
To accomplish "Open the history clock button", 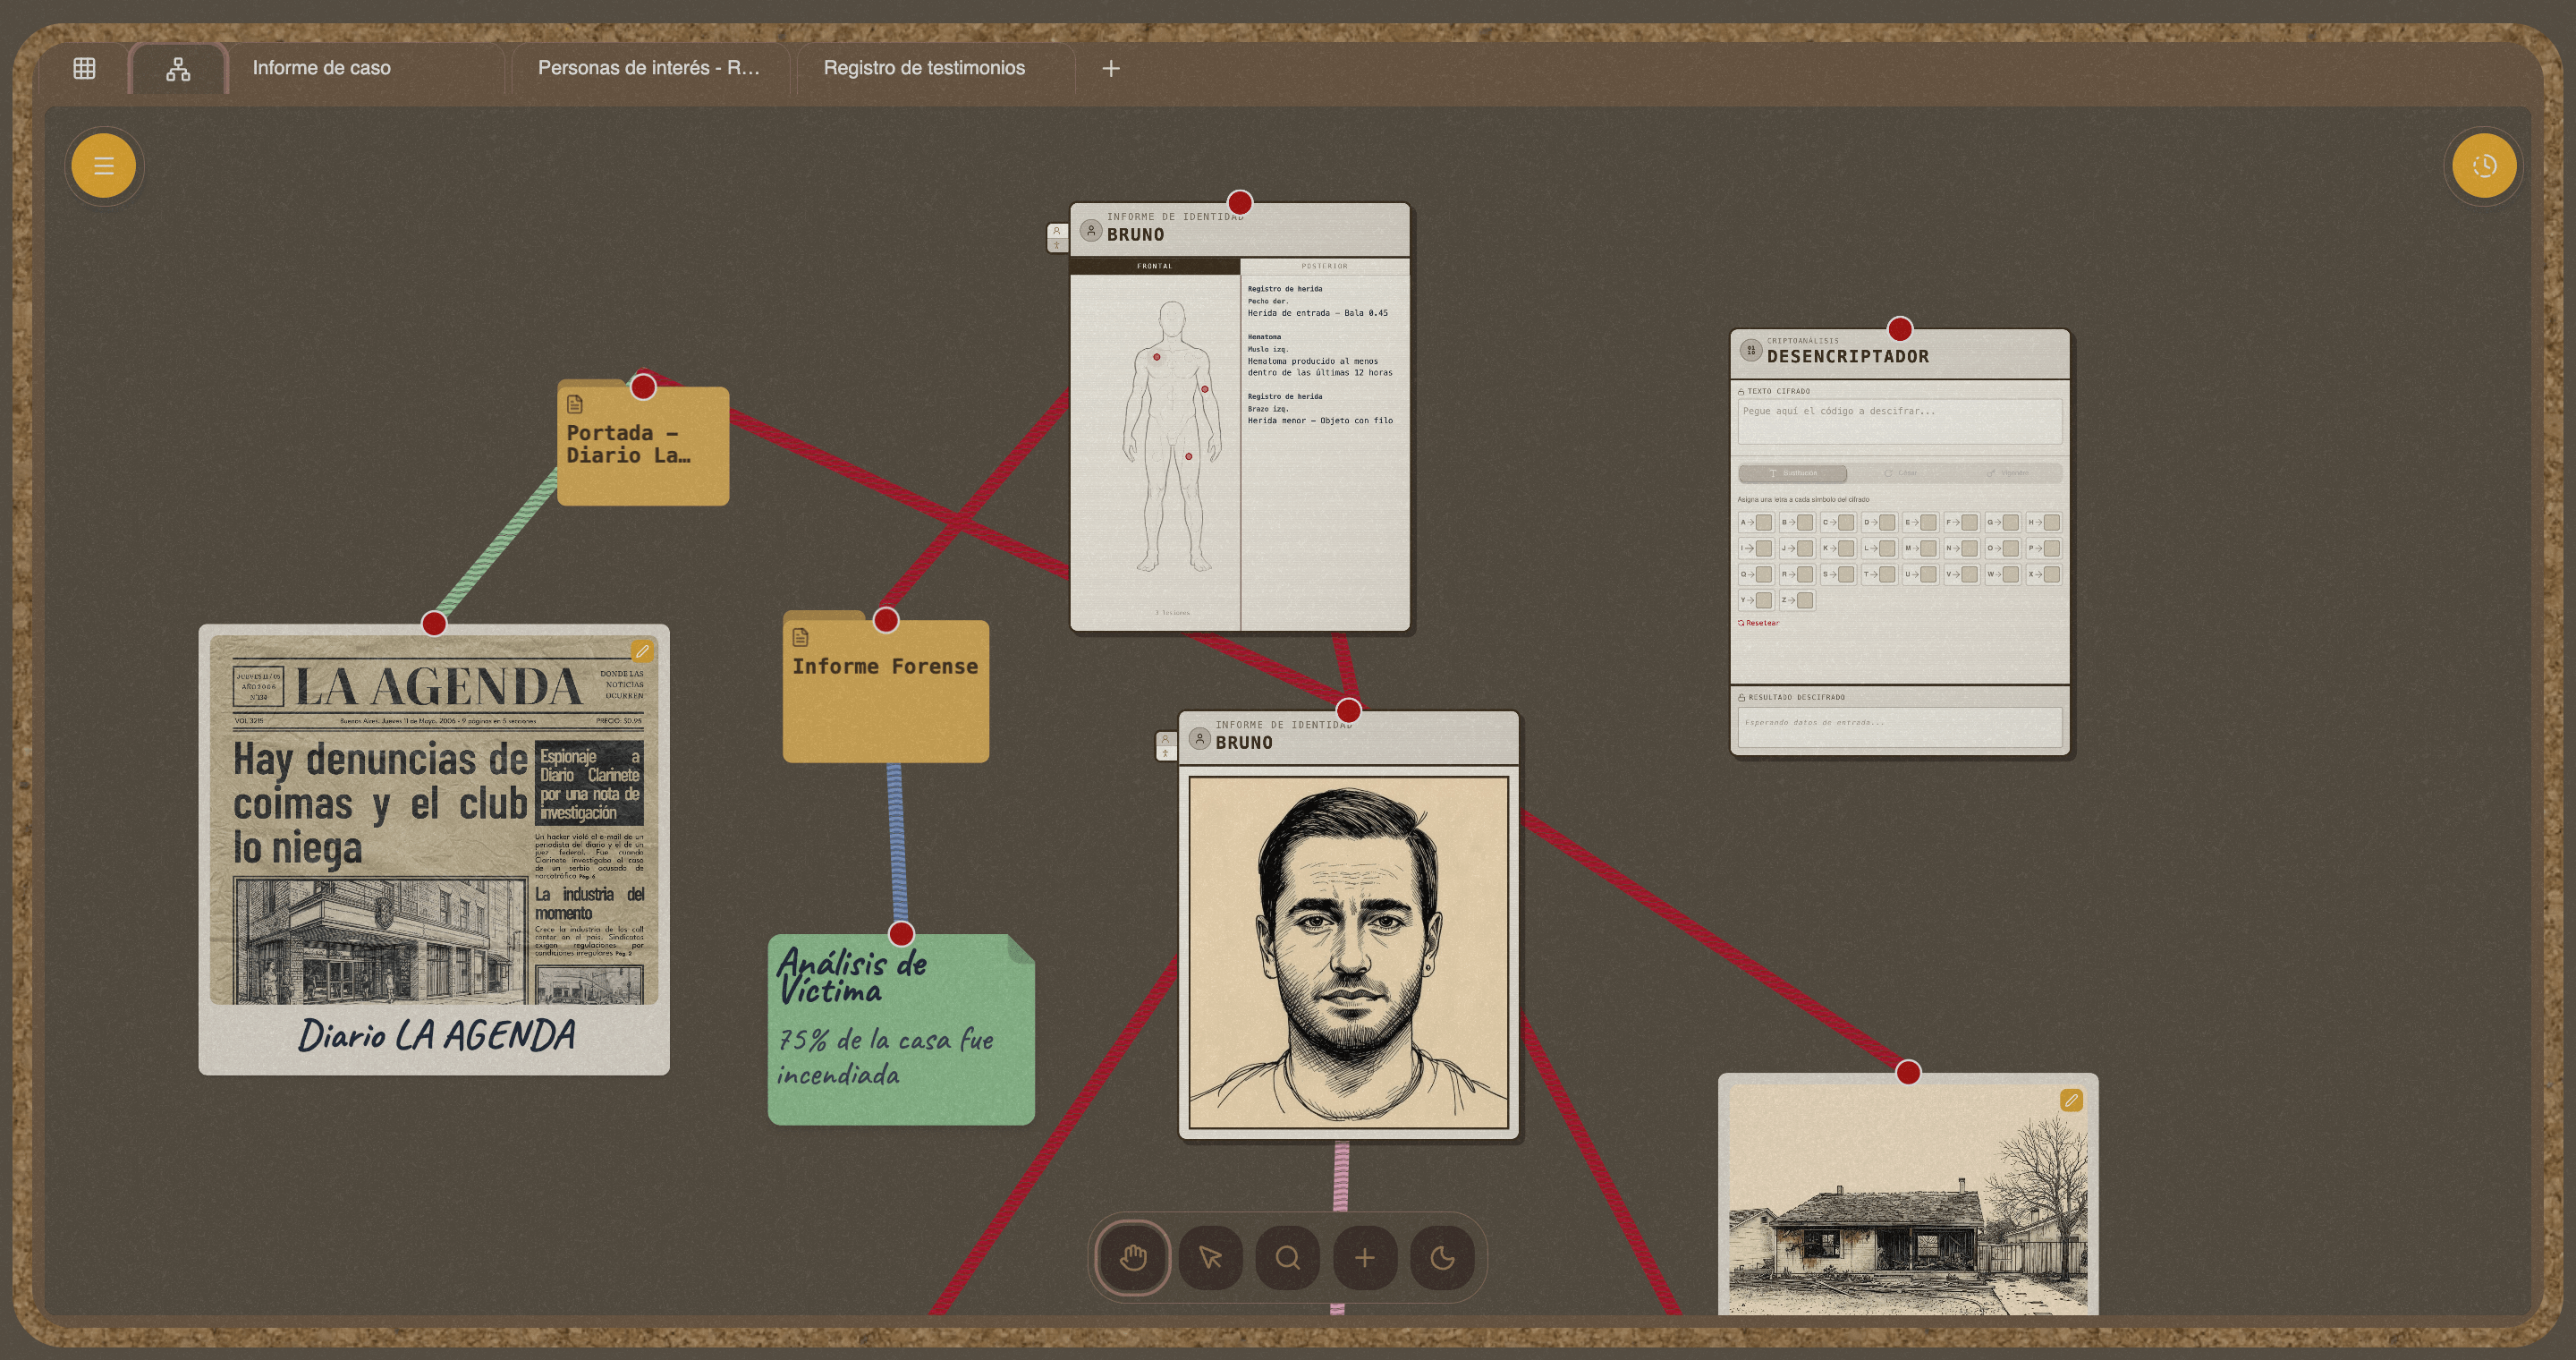I will coord(2484,166).
